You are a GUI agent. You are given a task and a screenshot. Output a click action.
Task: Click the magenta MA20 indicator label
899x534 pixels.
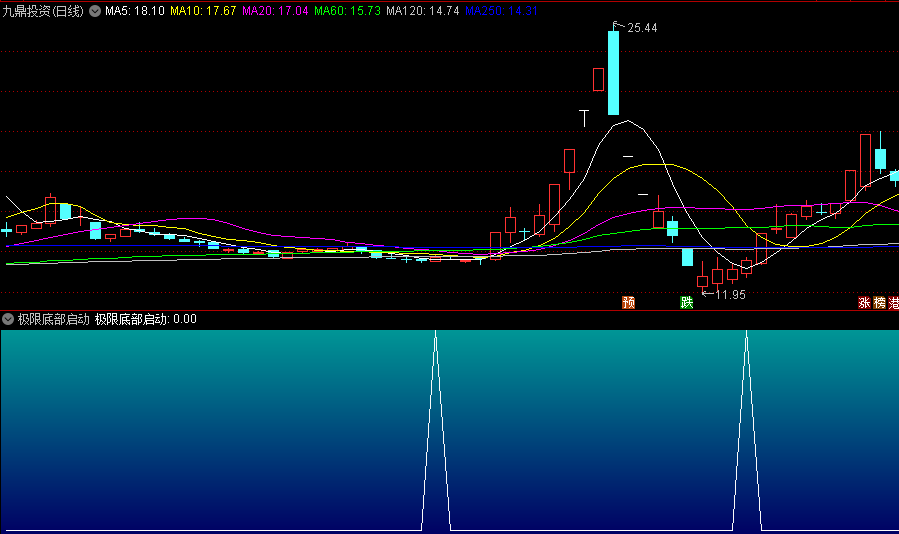tap(275, 11)
